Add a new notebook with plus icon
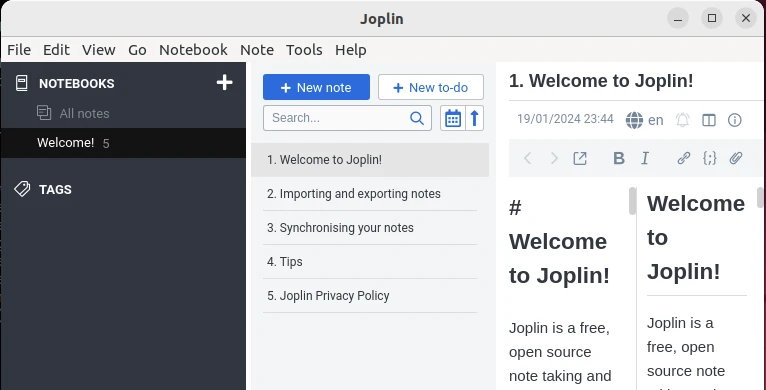The height and width of the screenshot is (390, 766). pyautogui.click(x=224, y=83)
